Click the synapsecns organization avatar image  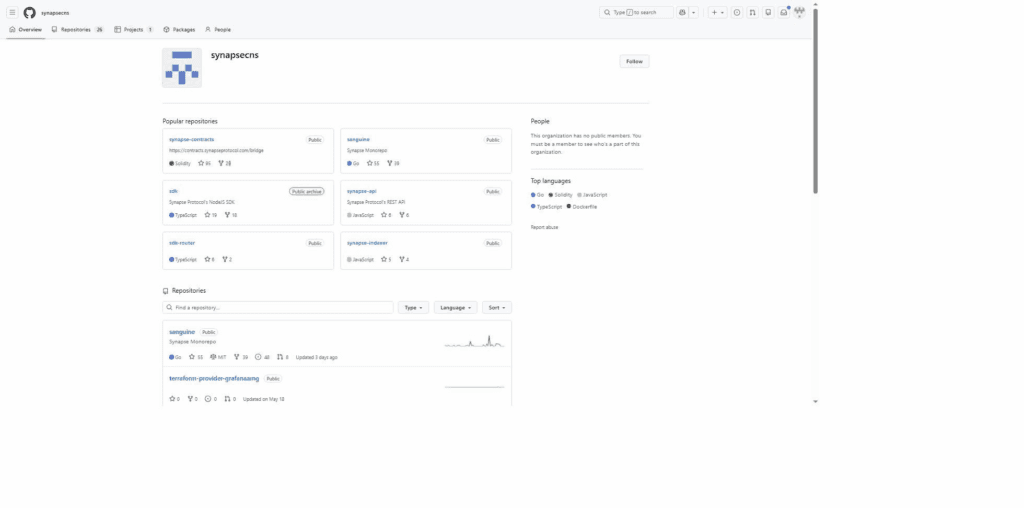[x=182, y=67]
